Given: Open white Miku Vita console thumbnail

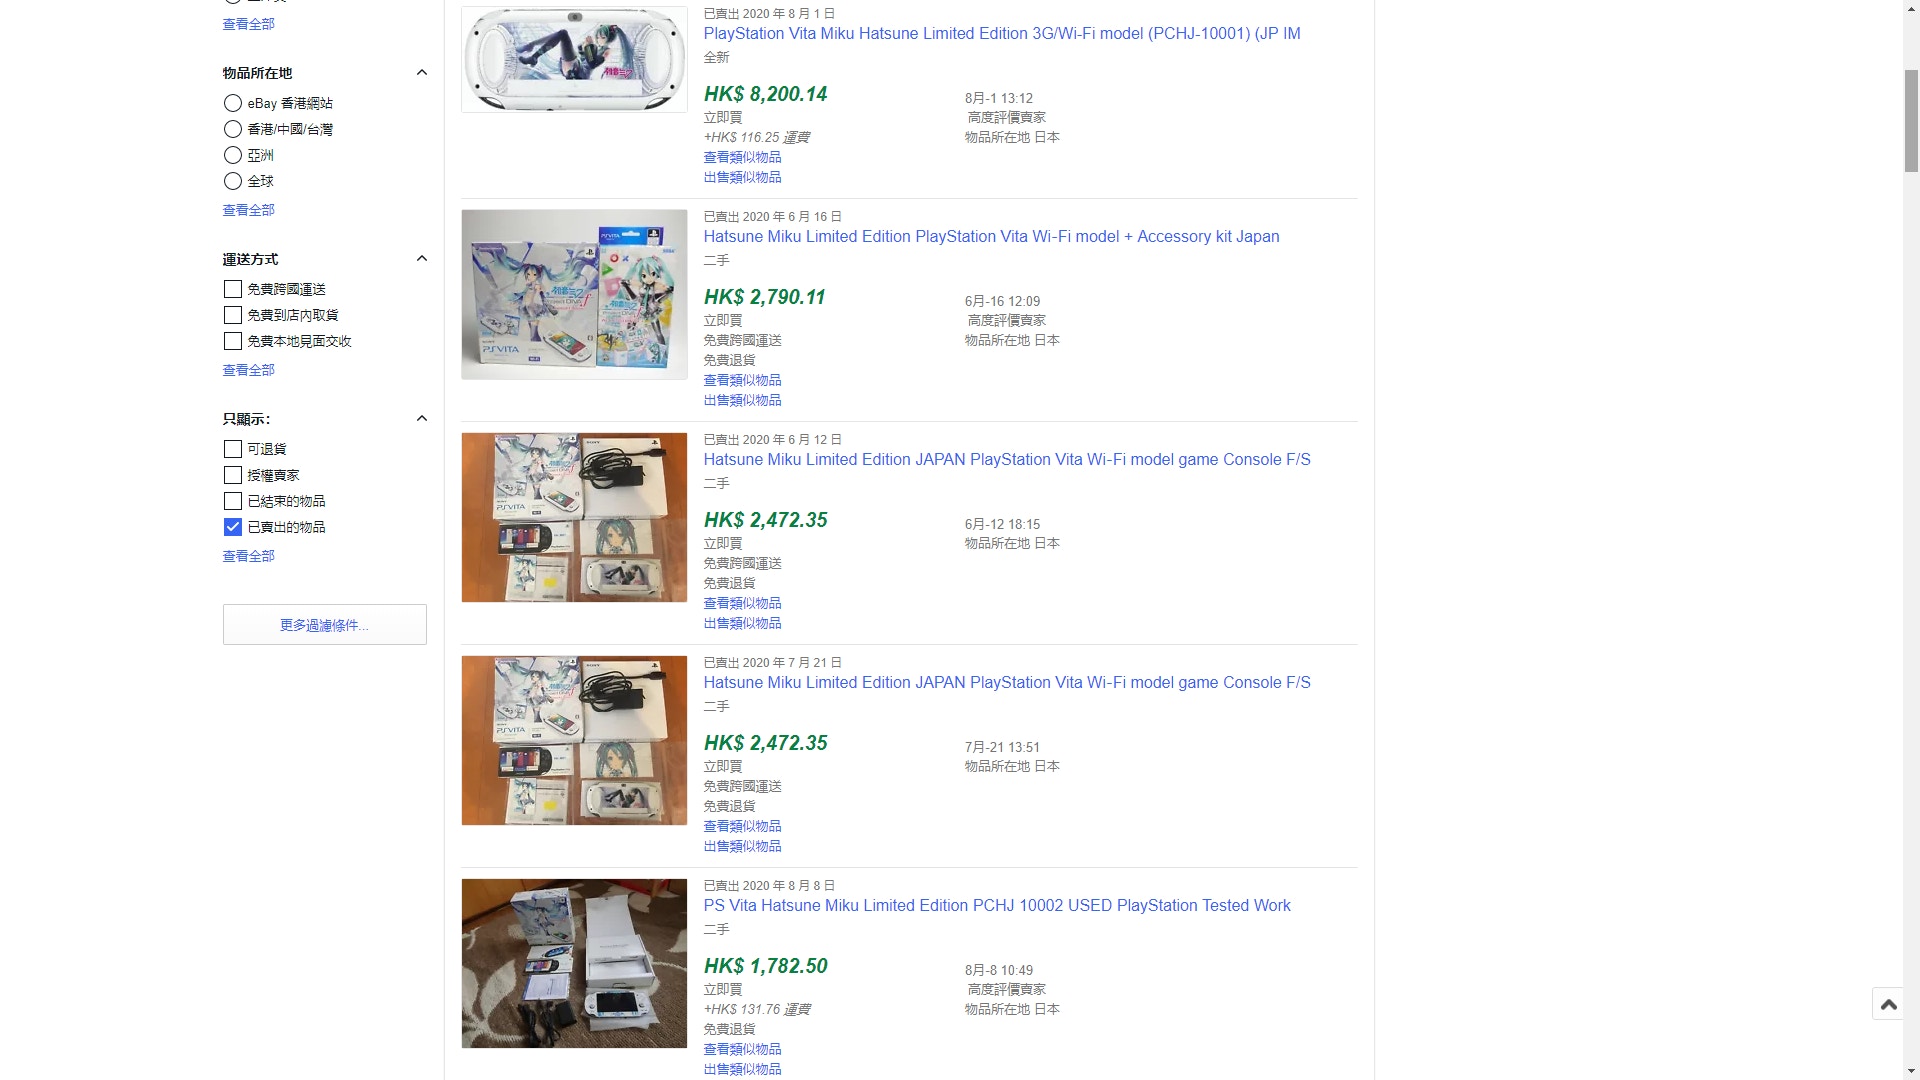Looking at the screenshot, I should coord(574,60).
